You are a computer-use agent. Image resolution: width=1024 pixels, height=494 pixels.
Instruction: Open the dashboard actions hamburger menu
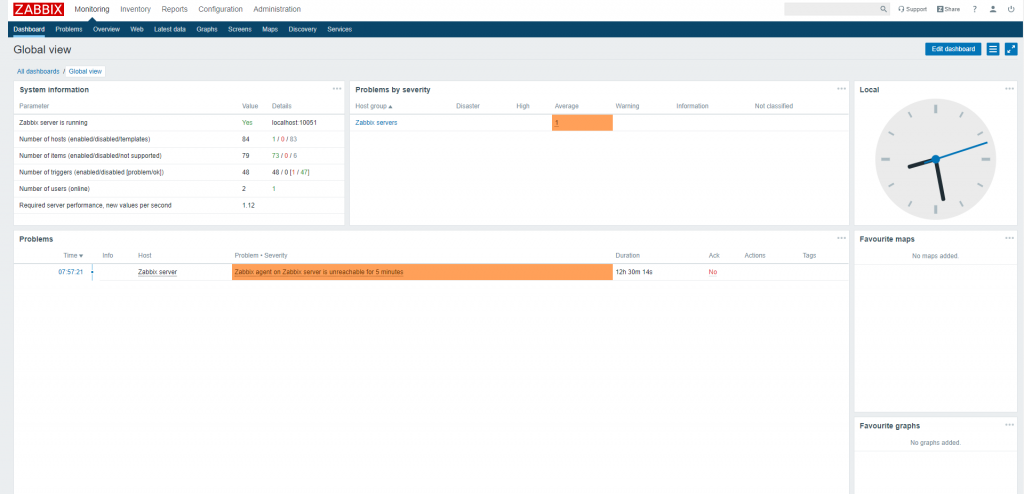(x=993, y=49)
